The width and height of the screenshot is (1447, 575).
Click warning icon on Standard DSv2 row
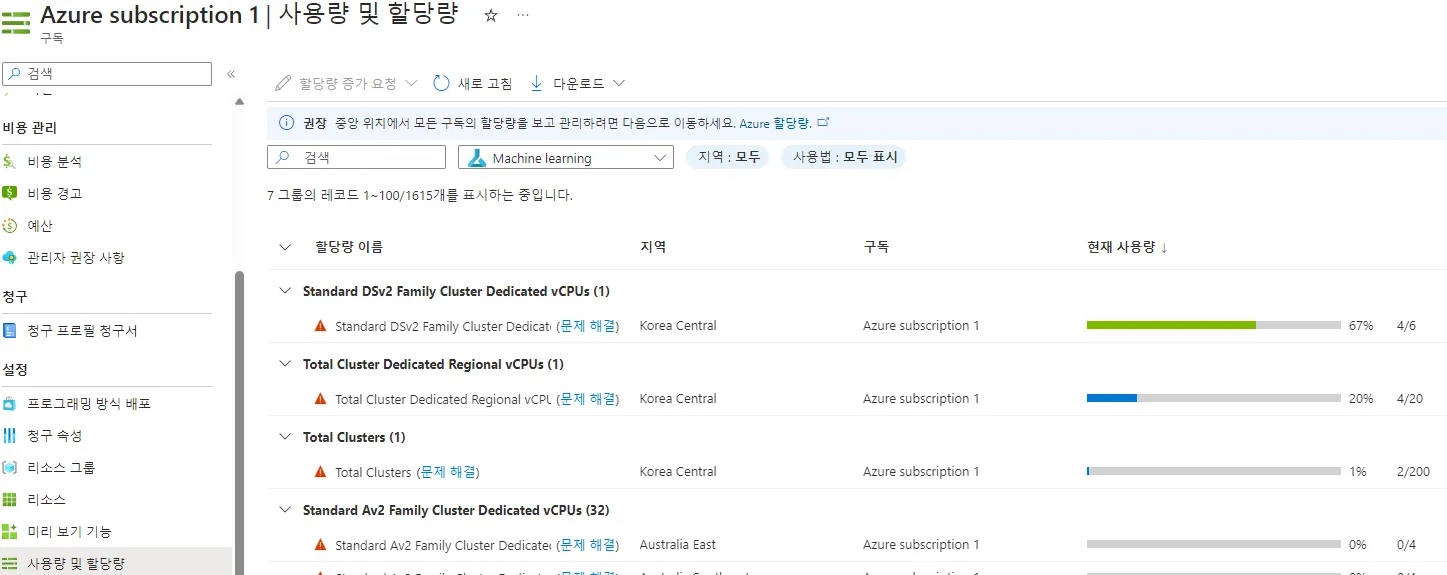coord(320,326)
